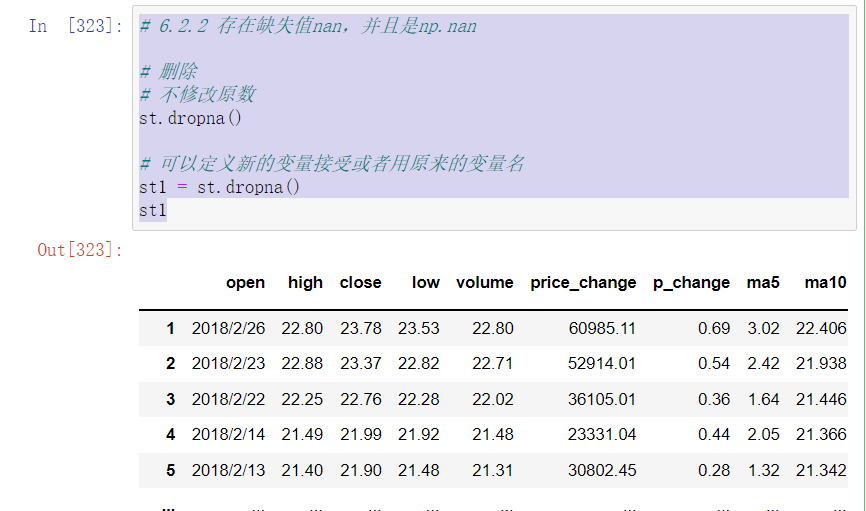Image resolution: width=866 pixels, height=511 pixels.
Task: Click the cell value 0.54
Action: click(x=714, y=364)
